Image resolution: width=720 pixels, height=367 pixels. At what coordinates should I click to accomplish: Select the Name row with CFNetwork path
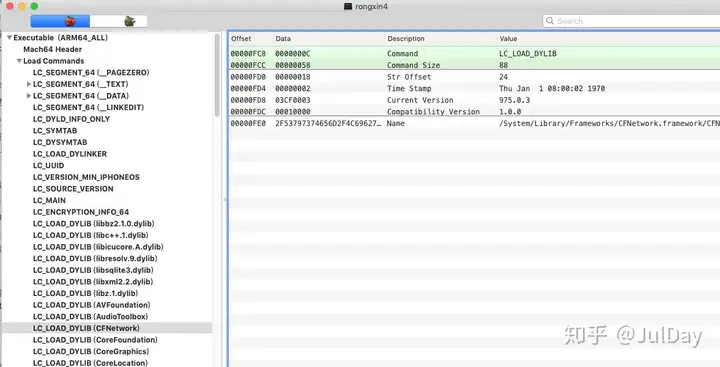pos(474,123)
